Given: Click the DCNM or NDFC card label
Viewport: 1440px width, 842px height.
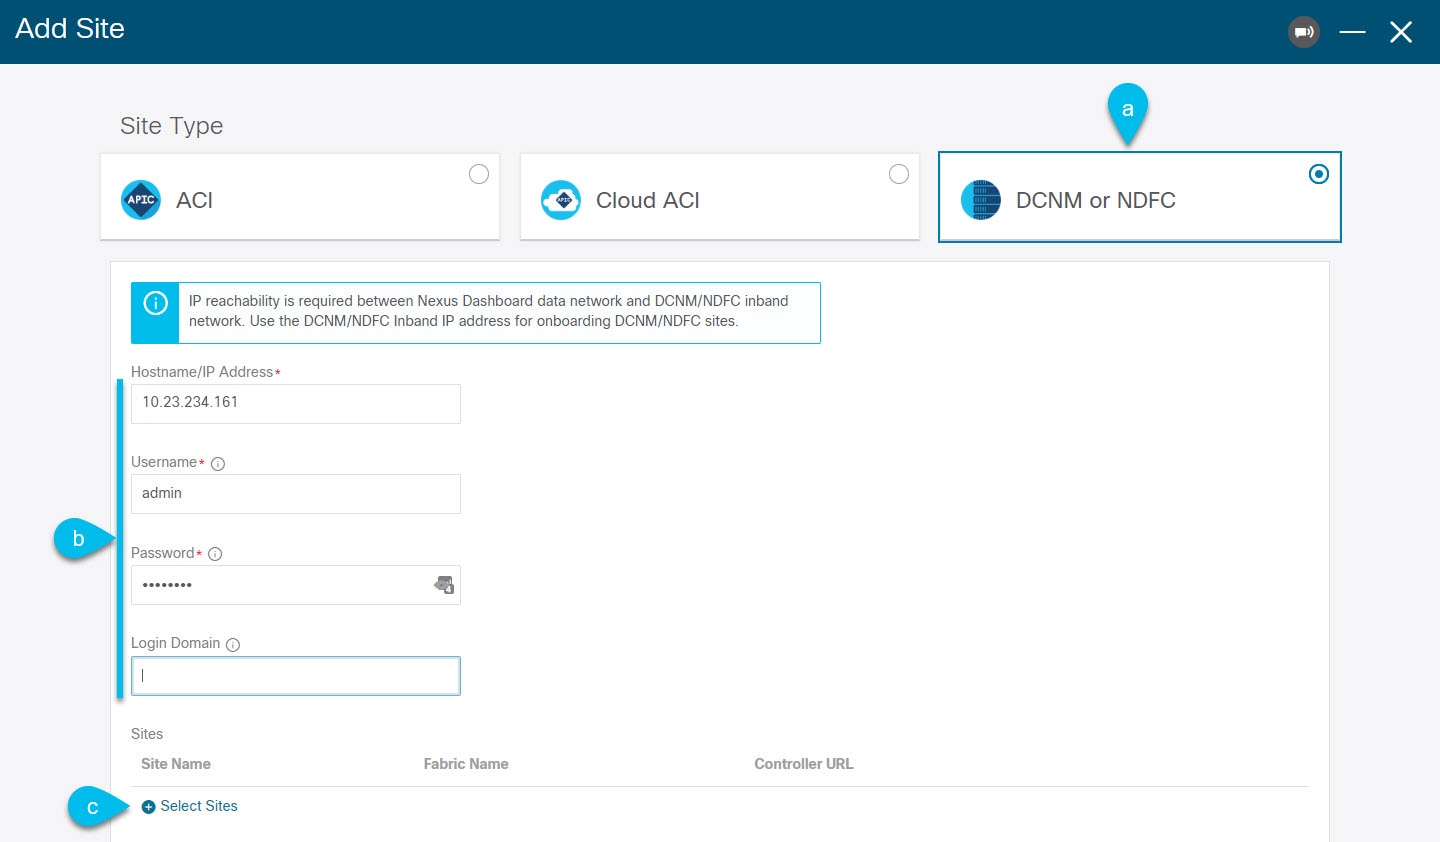Looking at the screenshot, I should (x=1096, y=200).
